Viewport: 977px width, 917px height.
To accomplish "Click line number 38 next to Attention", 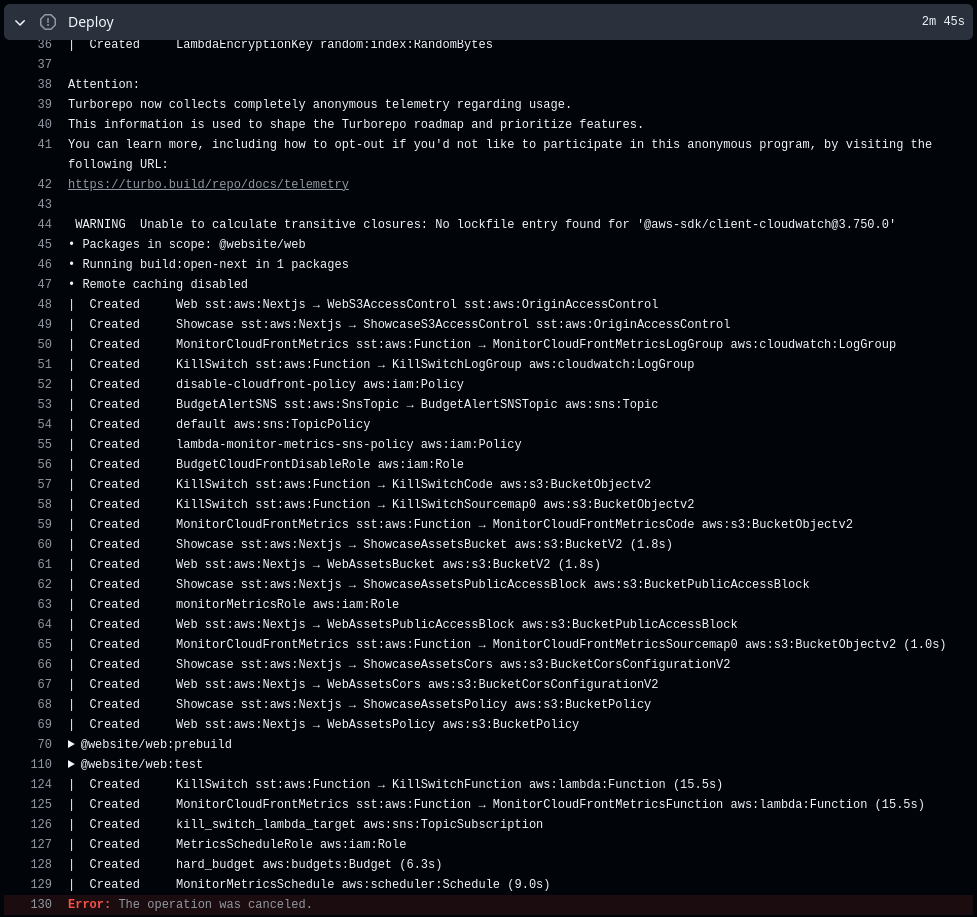I will tap(44, 84).
